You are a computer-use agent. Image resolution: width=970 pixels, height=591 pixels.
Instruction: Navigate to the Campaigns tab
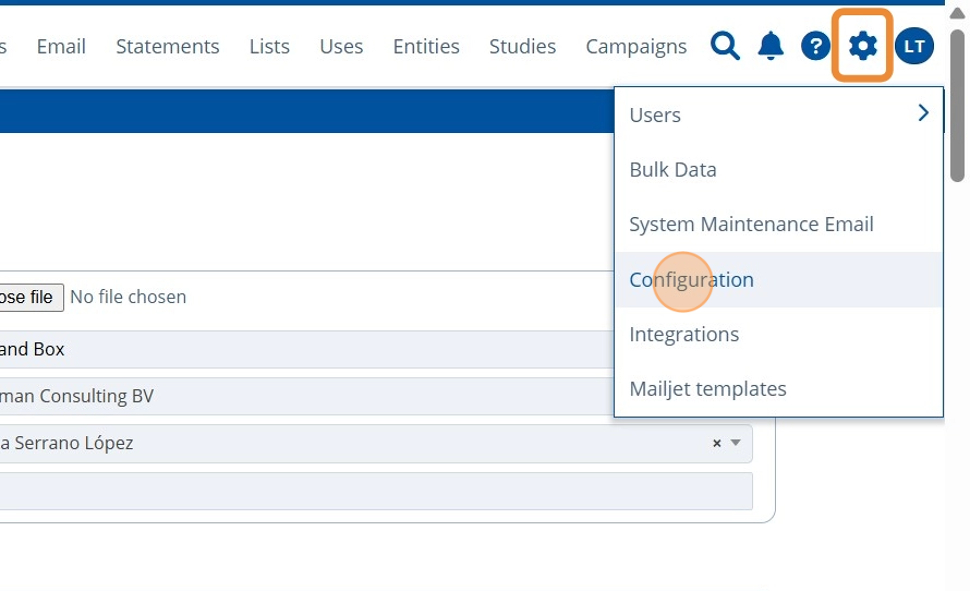pos(636,46)
